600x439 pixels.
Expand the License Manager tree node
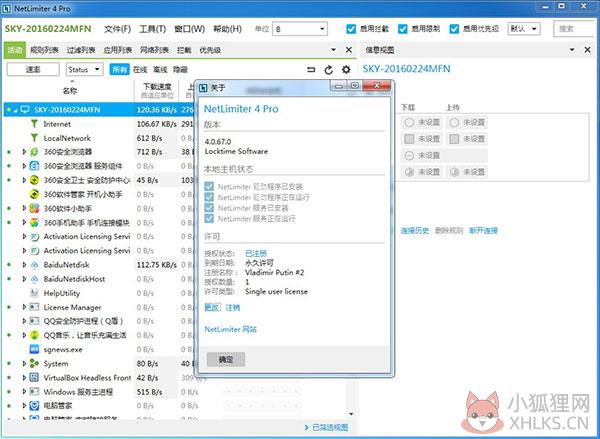[24, 307]
